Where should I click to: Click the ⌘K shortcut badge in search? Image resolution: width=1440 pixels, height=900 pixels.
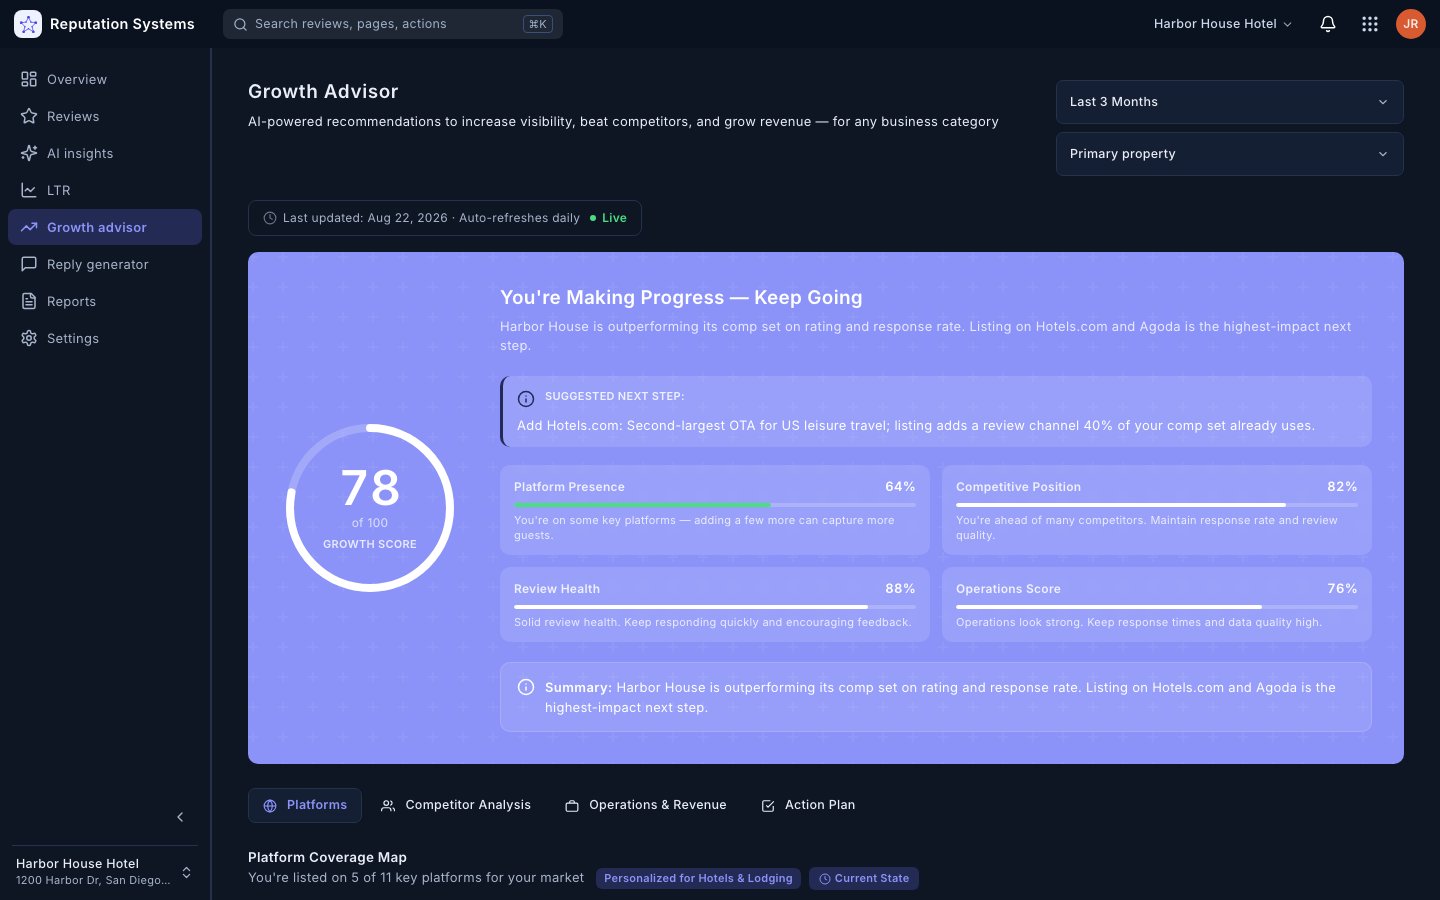pyautogui.click(x=538, y=24)
